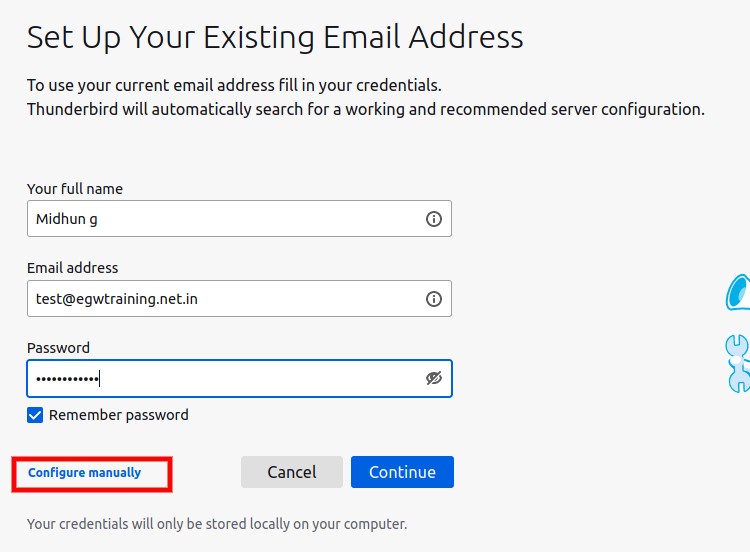
Task: Click the "Thunderbird will automatically search" description line
Action: (x=365, y=109)
